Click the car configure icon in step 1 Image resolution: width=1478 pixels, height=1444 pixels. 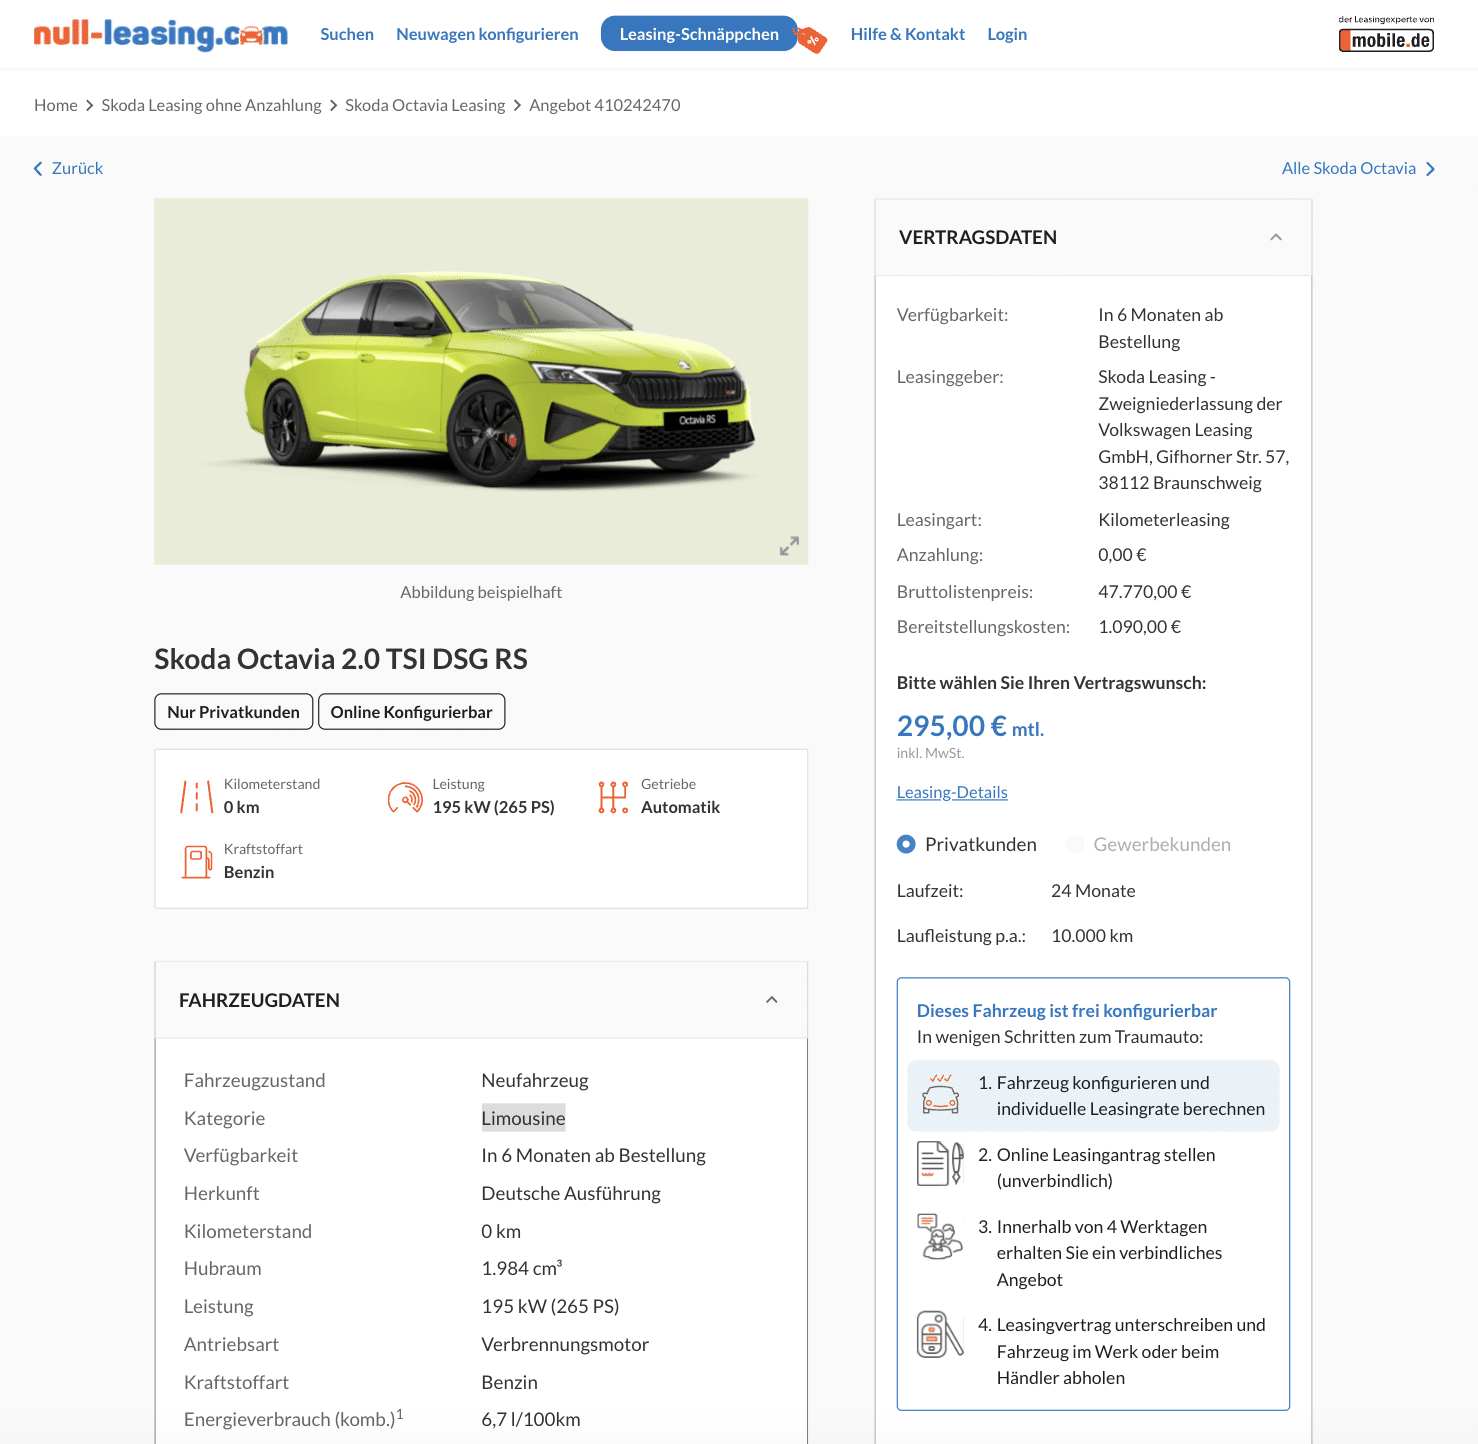pyautogui.click(x=941, y=1094)
